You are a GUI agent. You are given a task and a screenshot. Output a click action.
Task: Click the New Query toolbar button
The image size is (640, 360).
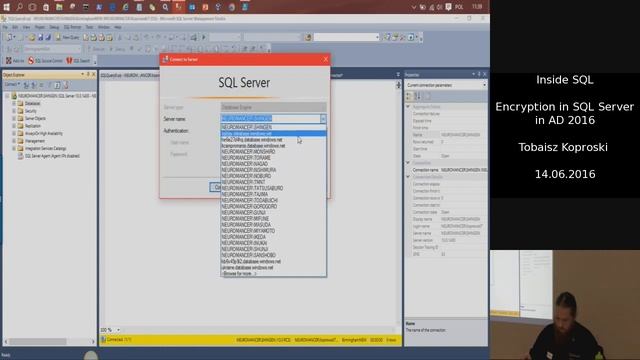(x=67, y=38)
